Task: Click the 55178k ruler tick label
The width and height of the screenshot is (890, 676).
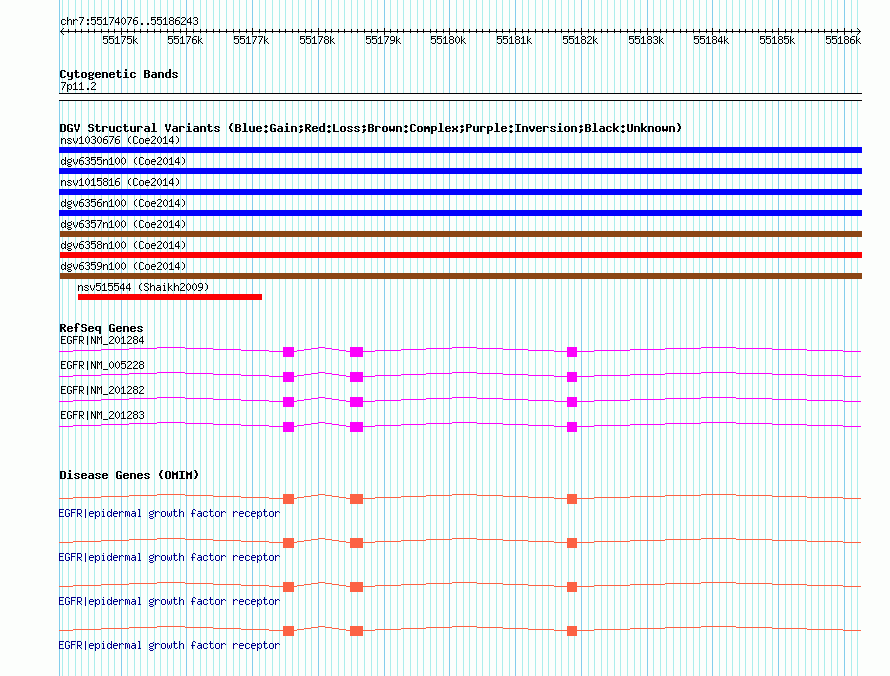Action: (317, 40)
